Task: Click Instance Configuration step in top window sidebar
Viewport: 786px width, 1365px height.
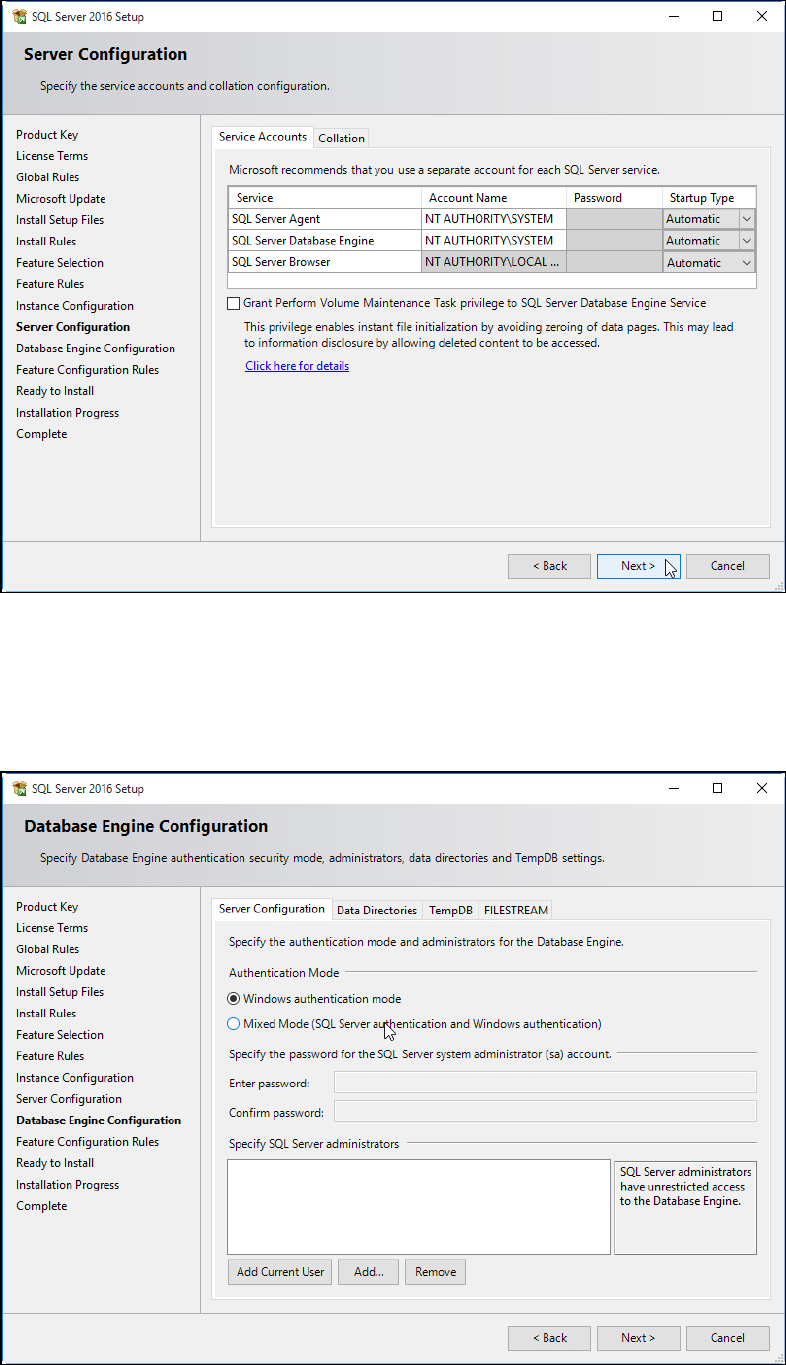Action: click(x=75, y=306)
